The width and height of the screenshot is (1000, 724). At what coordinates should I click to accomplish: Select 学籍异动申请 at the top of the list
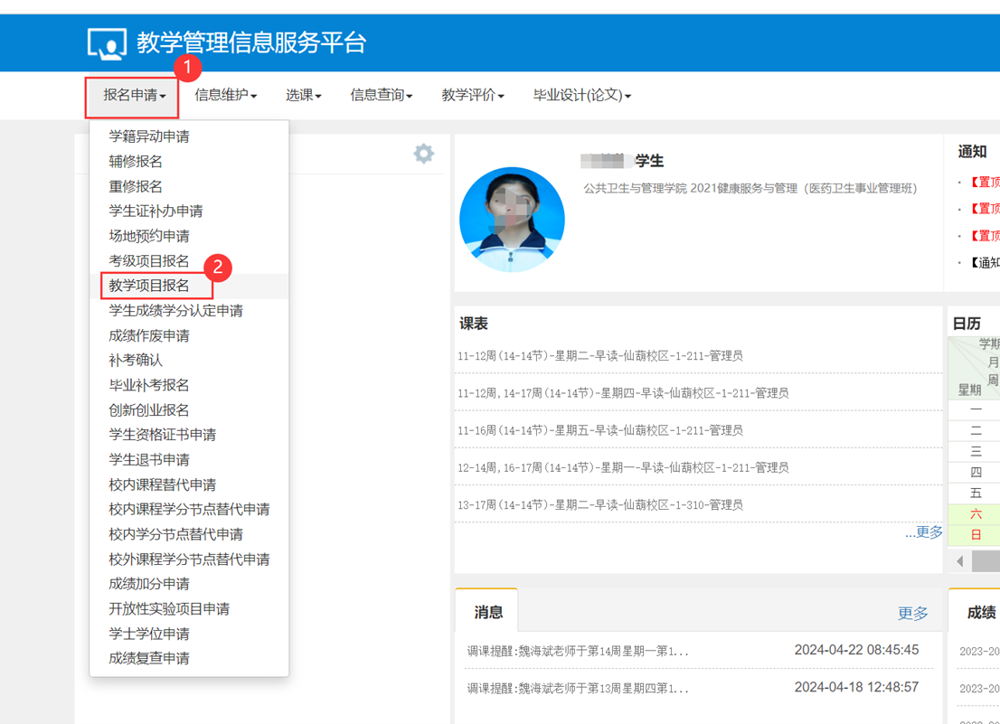click(149, 135)
